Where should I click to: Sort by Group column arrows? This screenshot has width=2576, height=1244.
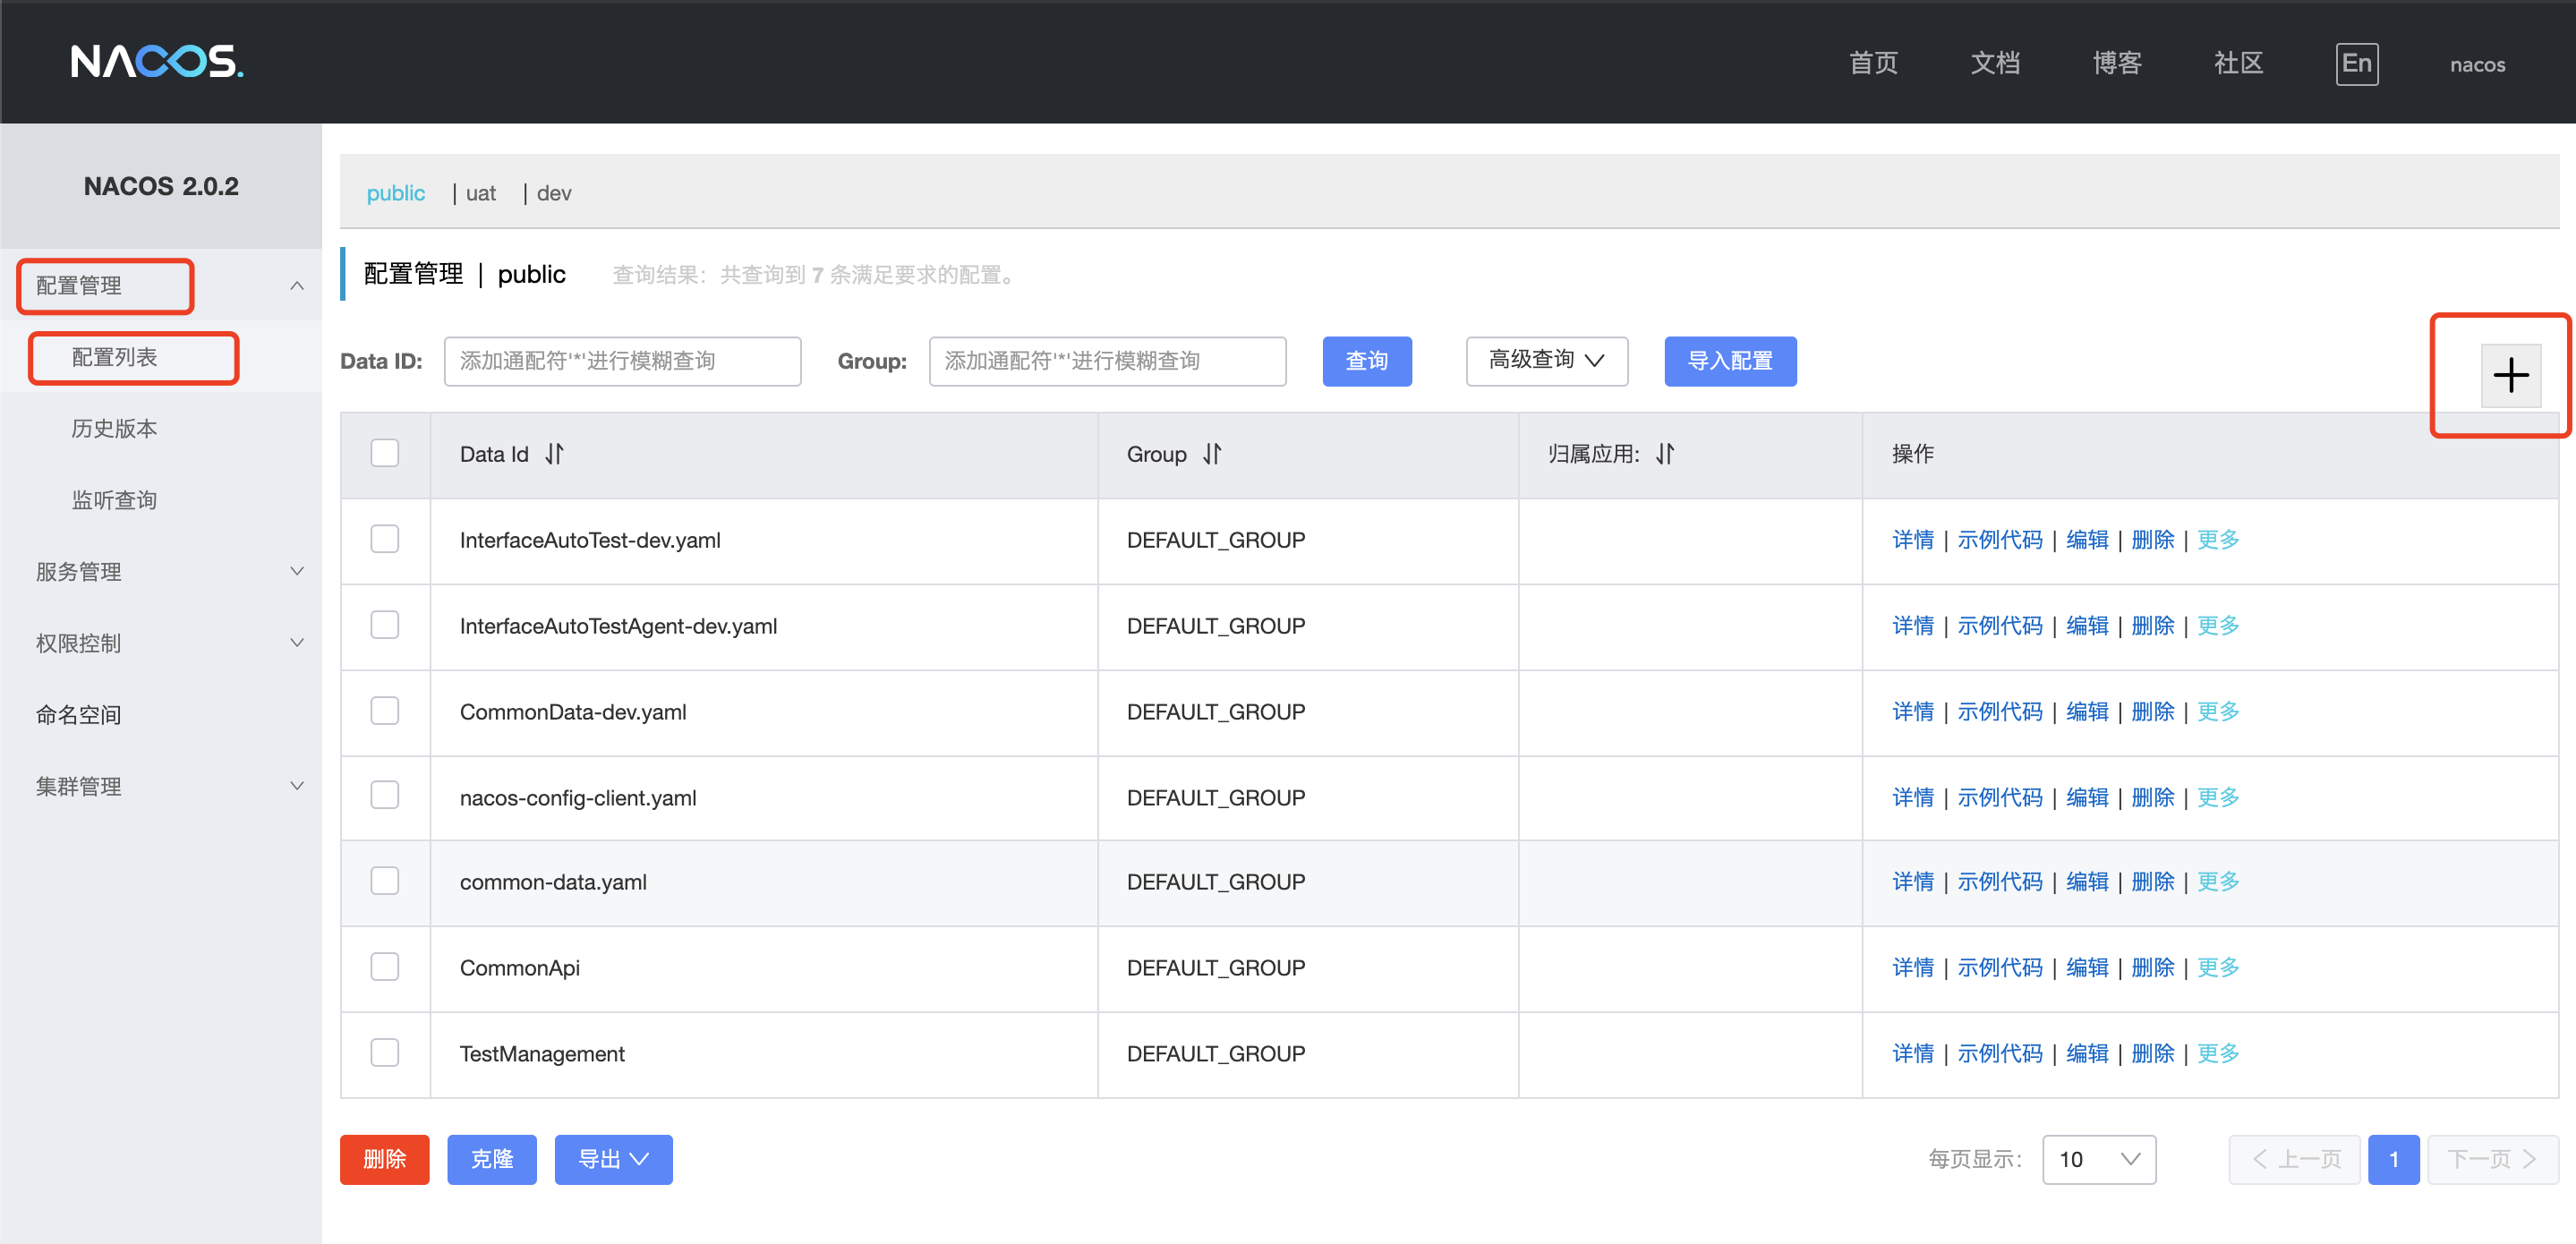coord(1212,454)
